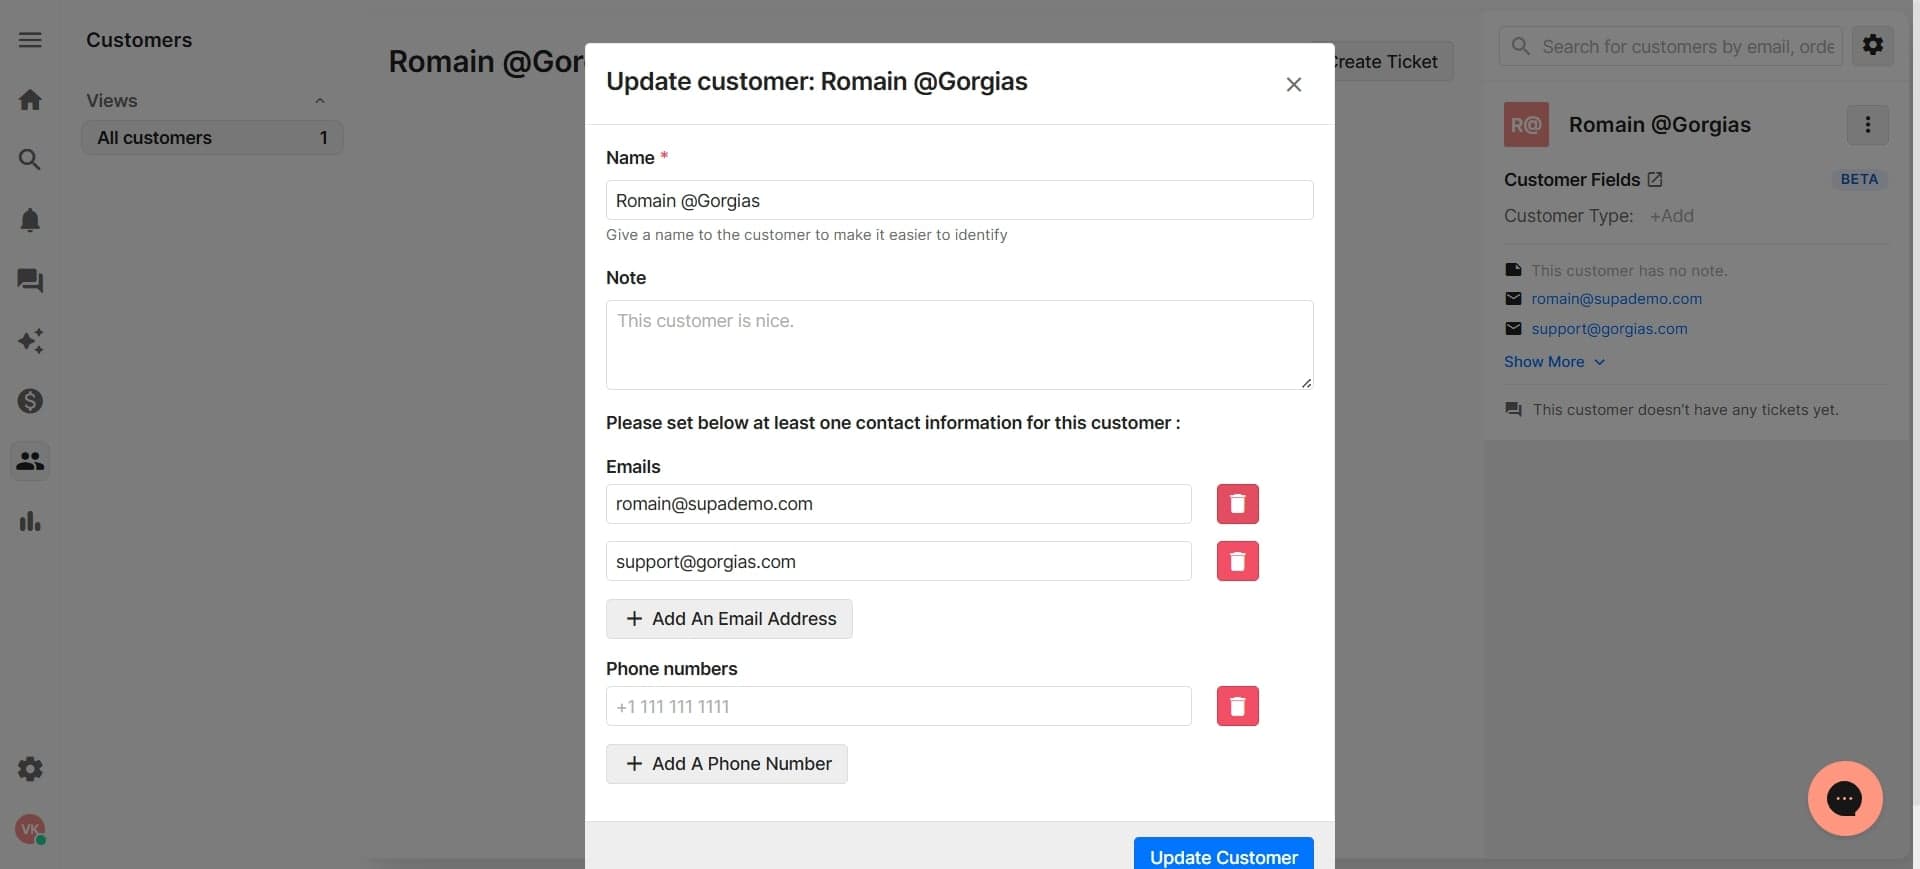Edit the romain@supademo.com email field
1920x869 pixels.
(898, 504)
